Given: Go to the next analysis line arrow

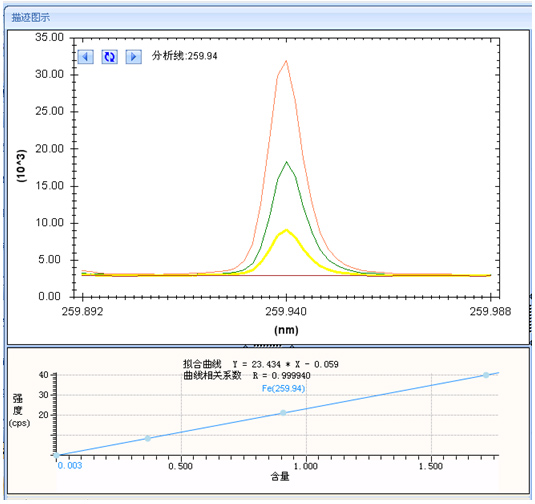Looking at the screenshot, I should (x=134, y=56).
